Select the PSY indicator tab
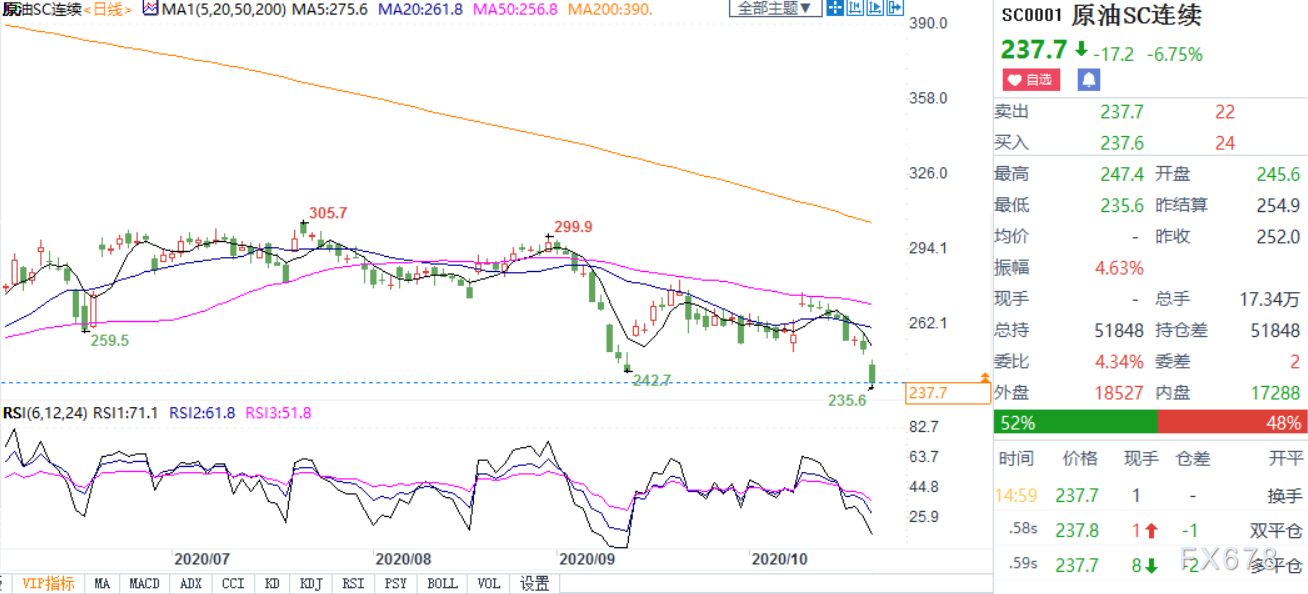 (396, 583)
